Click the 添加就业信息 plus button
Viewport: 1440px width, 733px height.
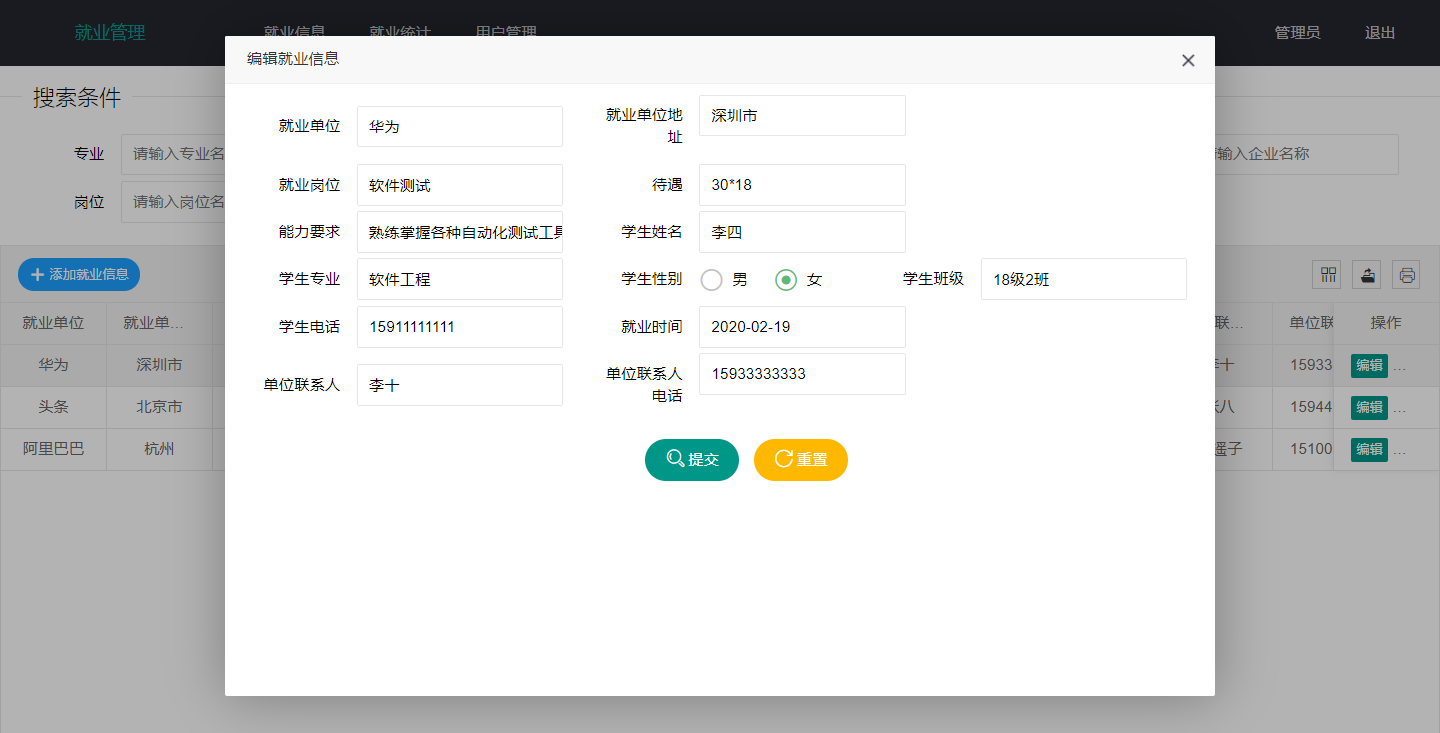click(79, 274)
